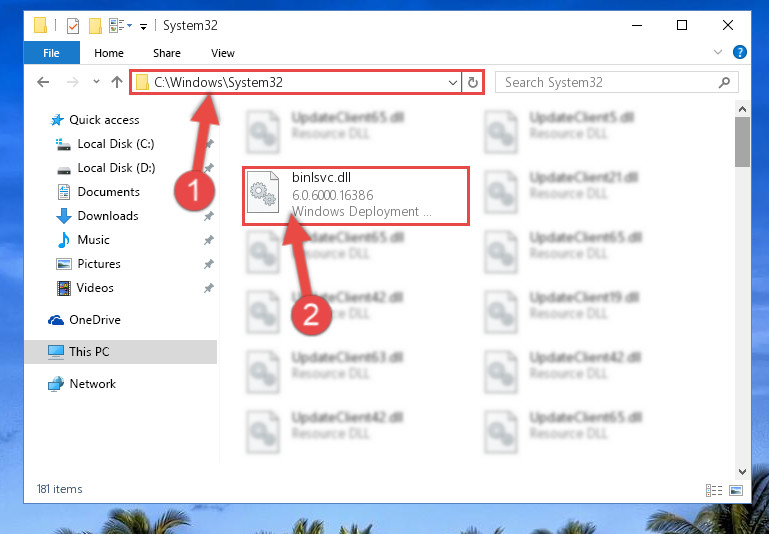Viewport: 769px width, 534px height.
Task: Open the File ribbon tab
Action: click(51, 53)
